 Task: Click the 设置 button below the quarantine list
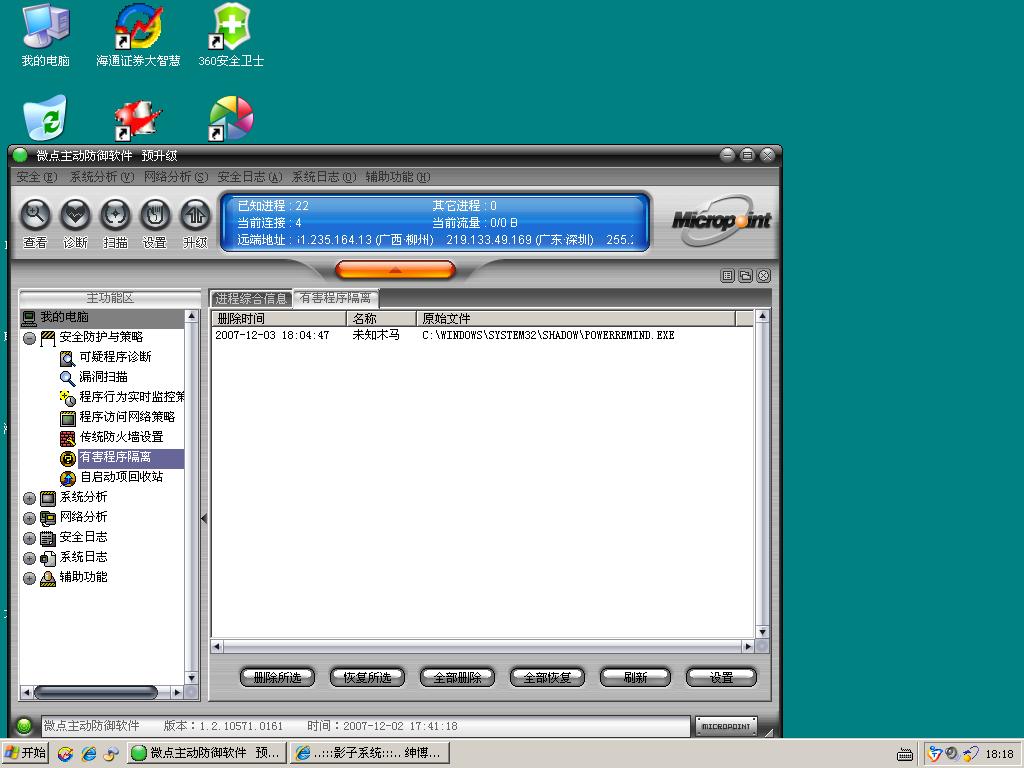tap(722, 678)
